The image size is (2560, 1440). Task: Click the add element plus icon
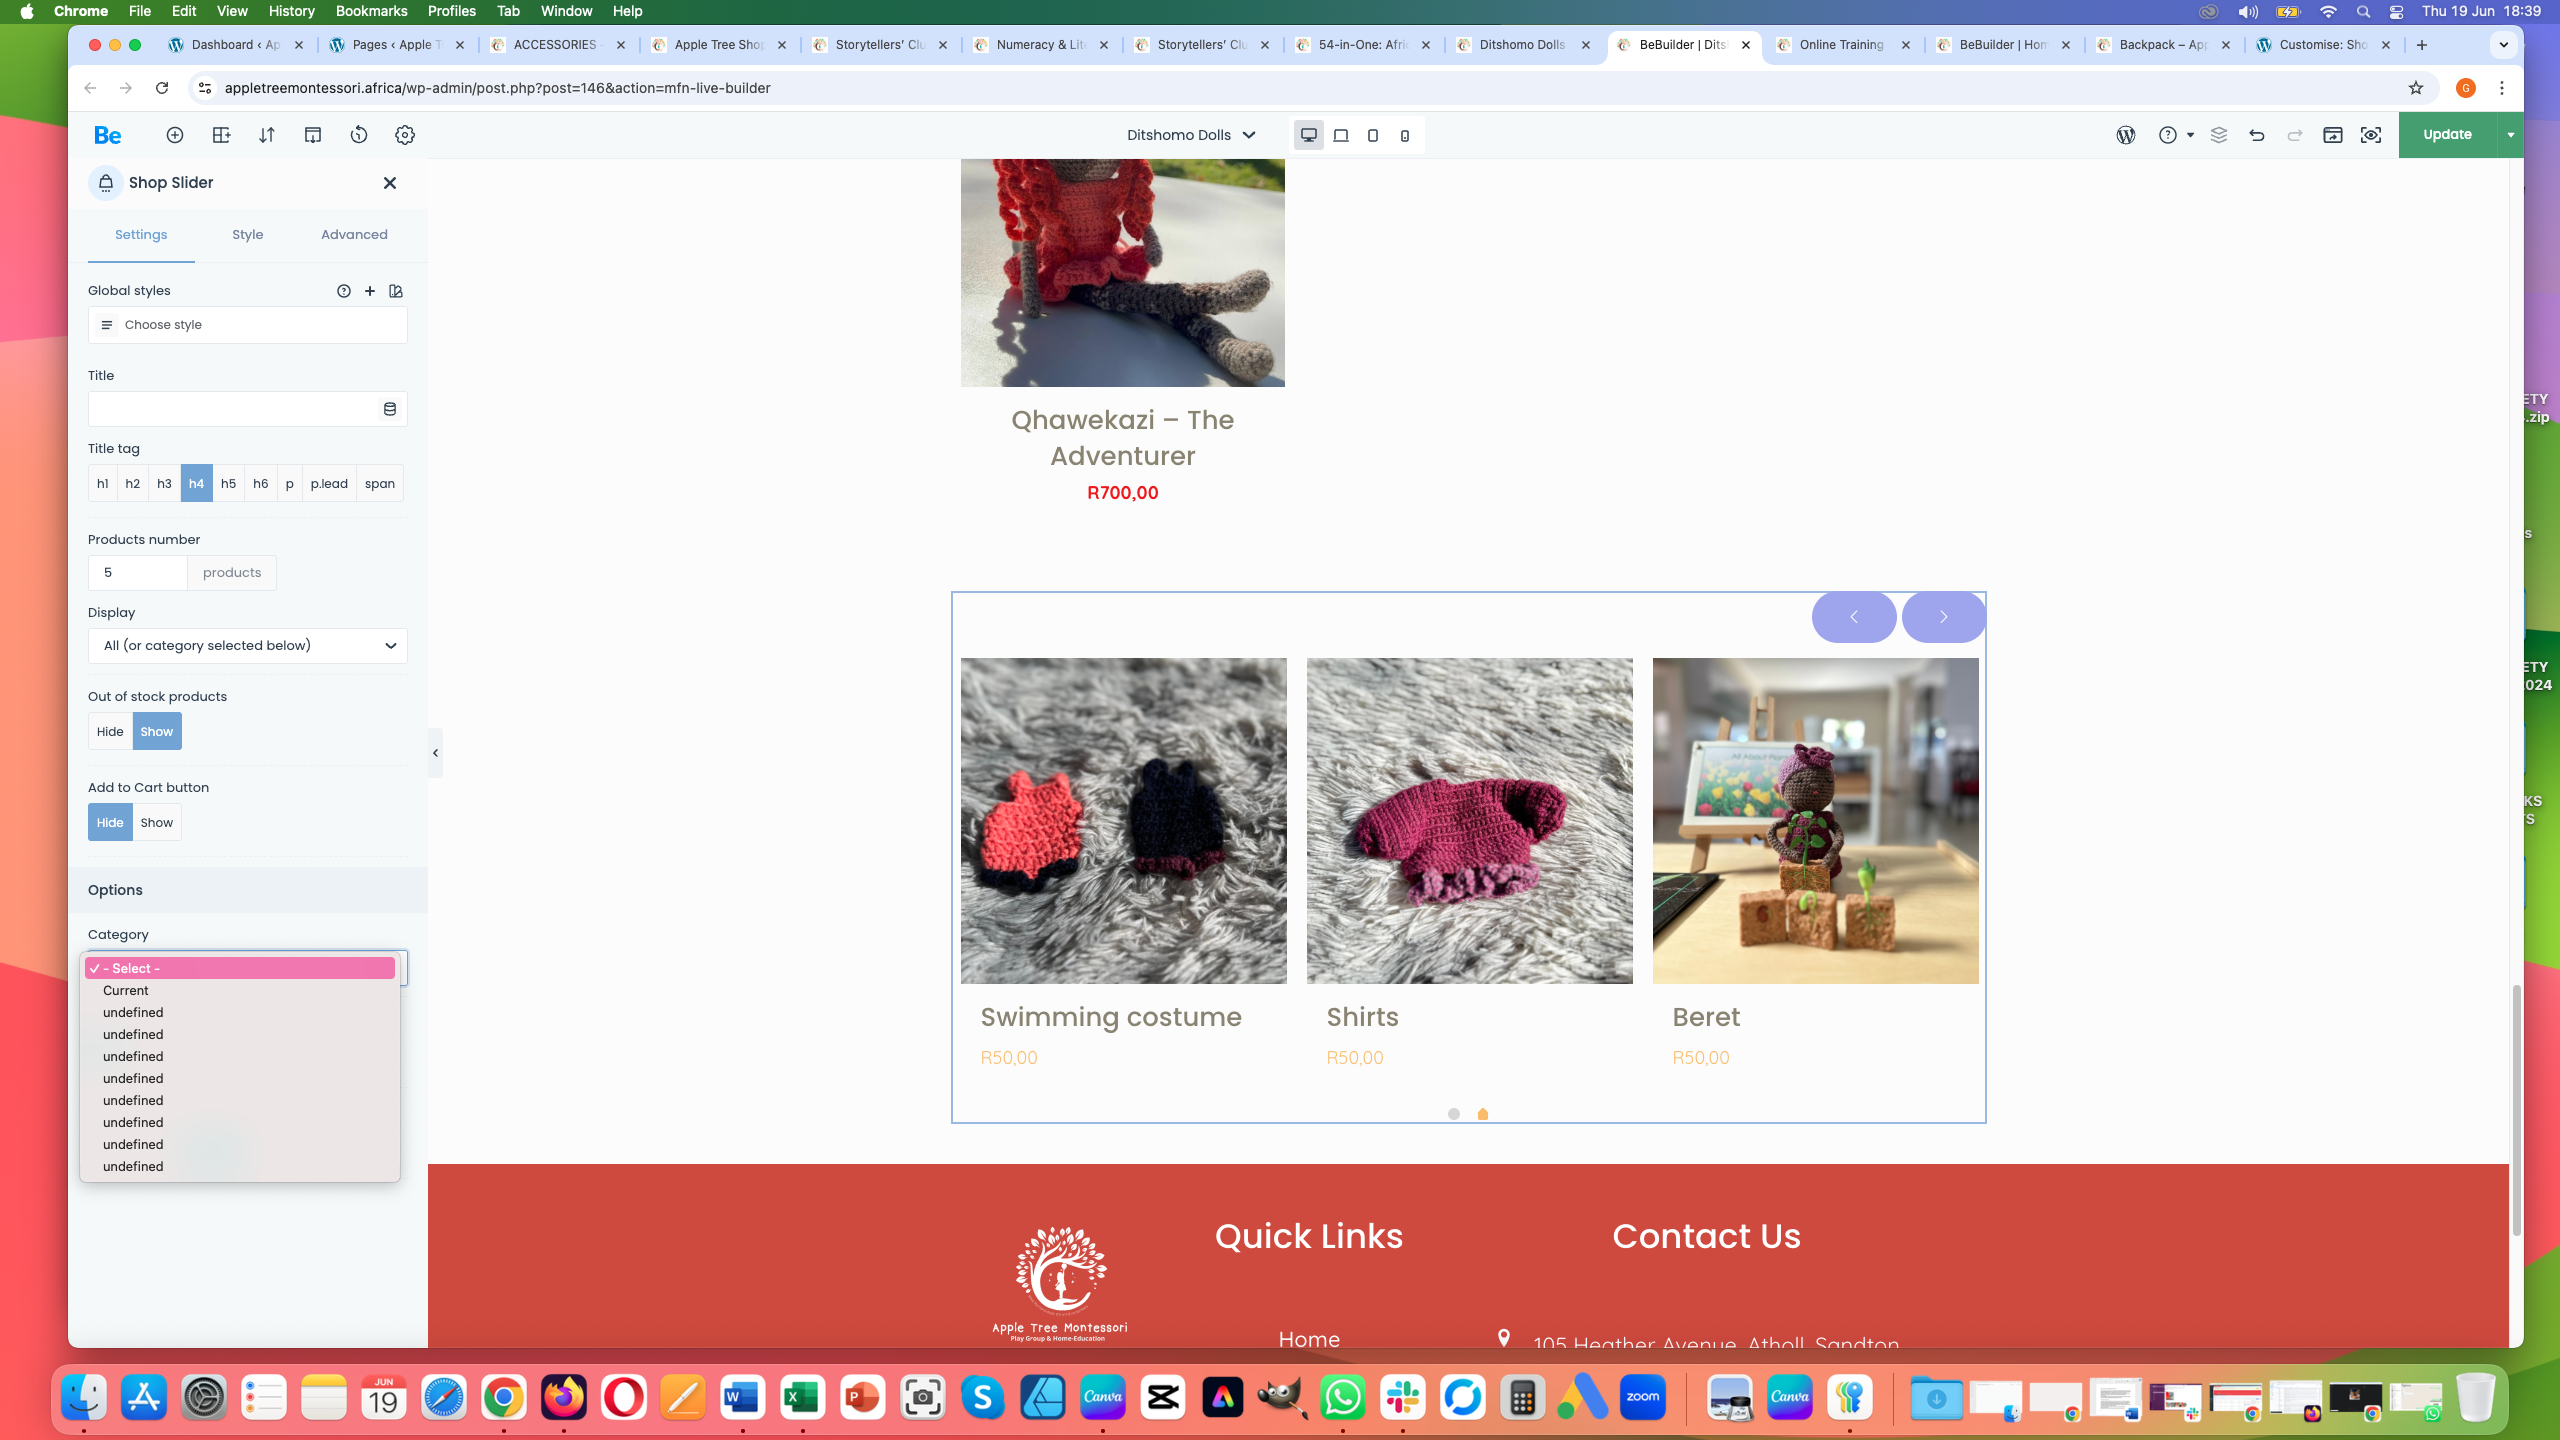(x=175, y=135)
